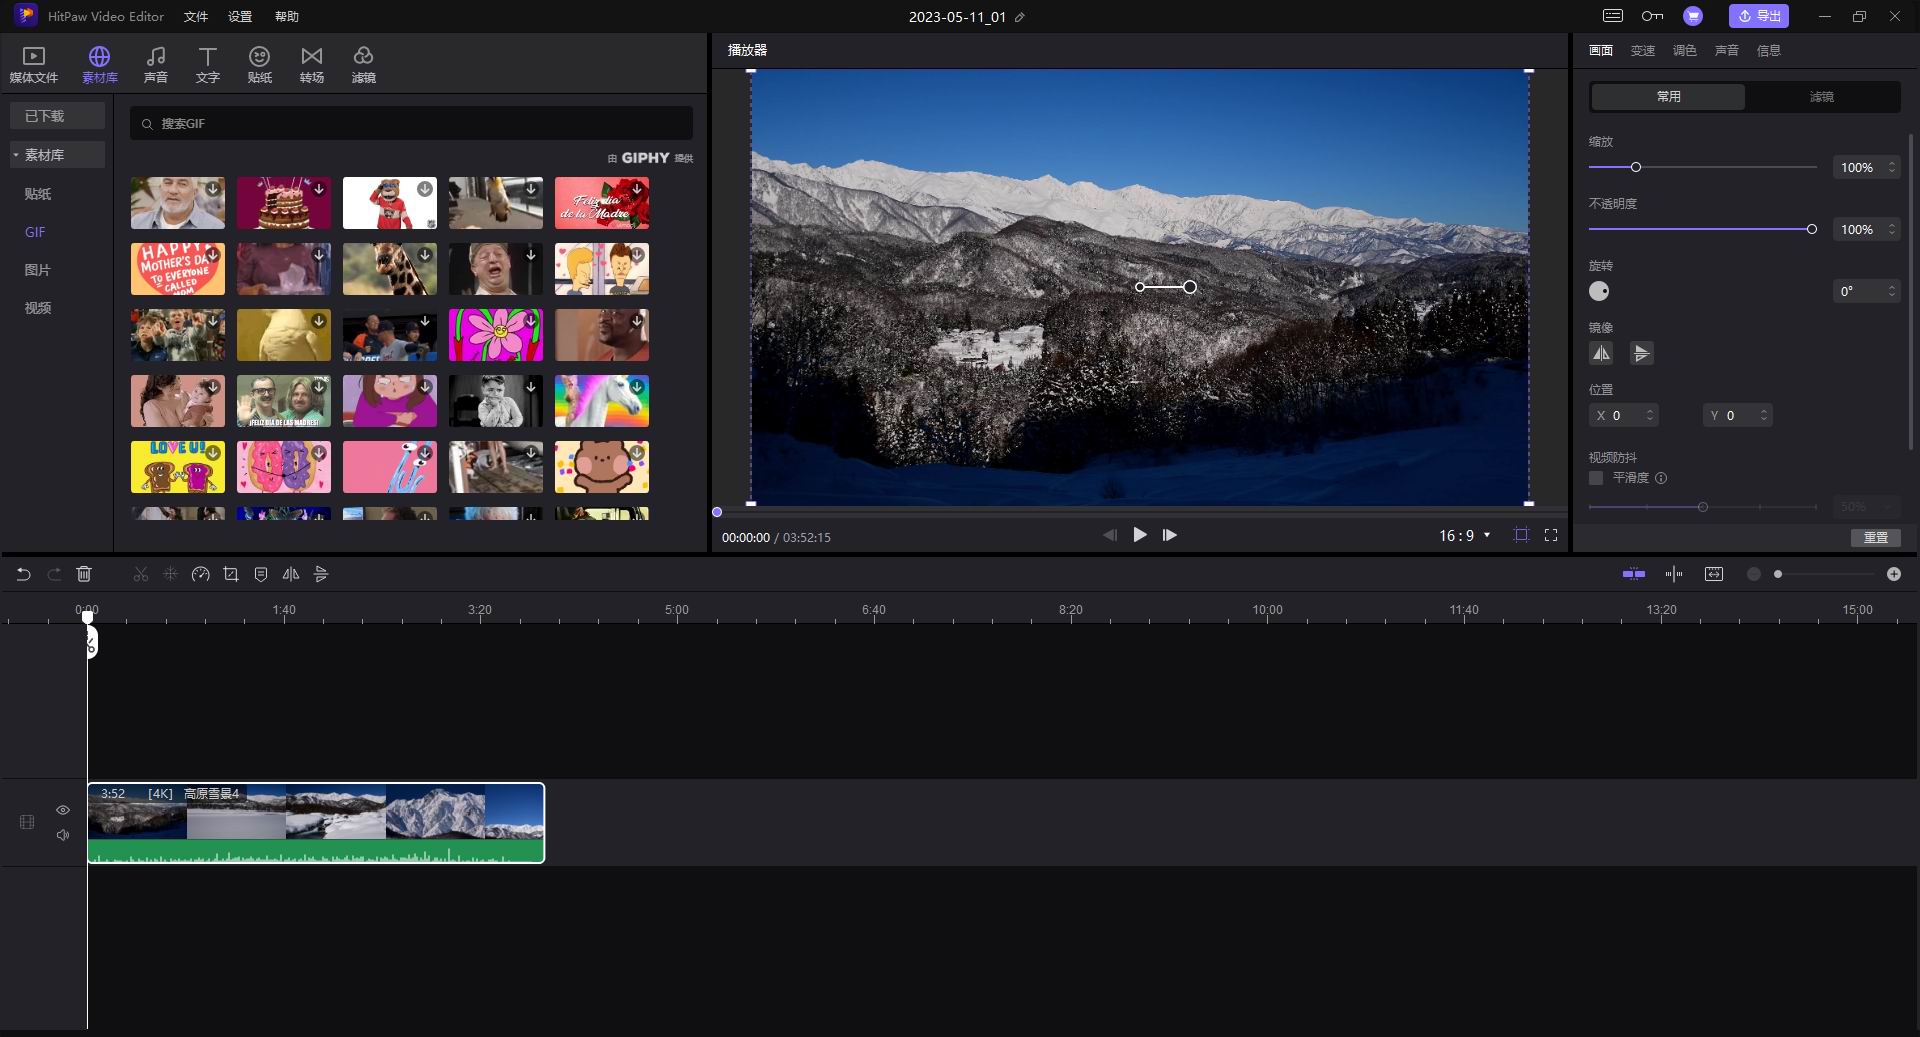Delete selected clip with trash icon
This screenshot has width=1920, height=1037.
click(84, 574)
